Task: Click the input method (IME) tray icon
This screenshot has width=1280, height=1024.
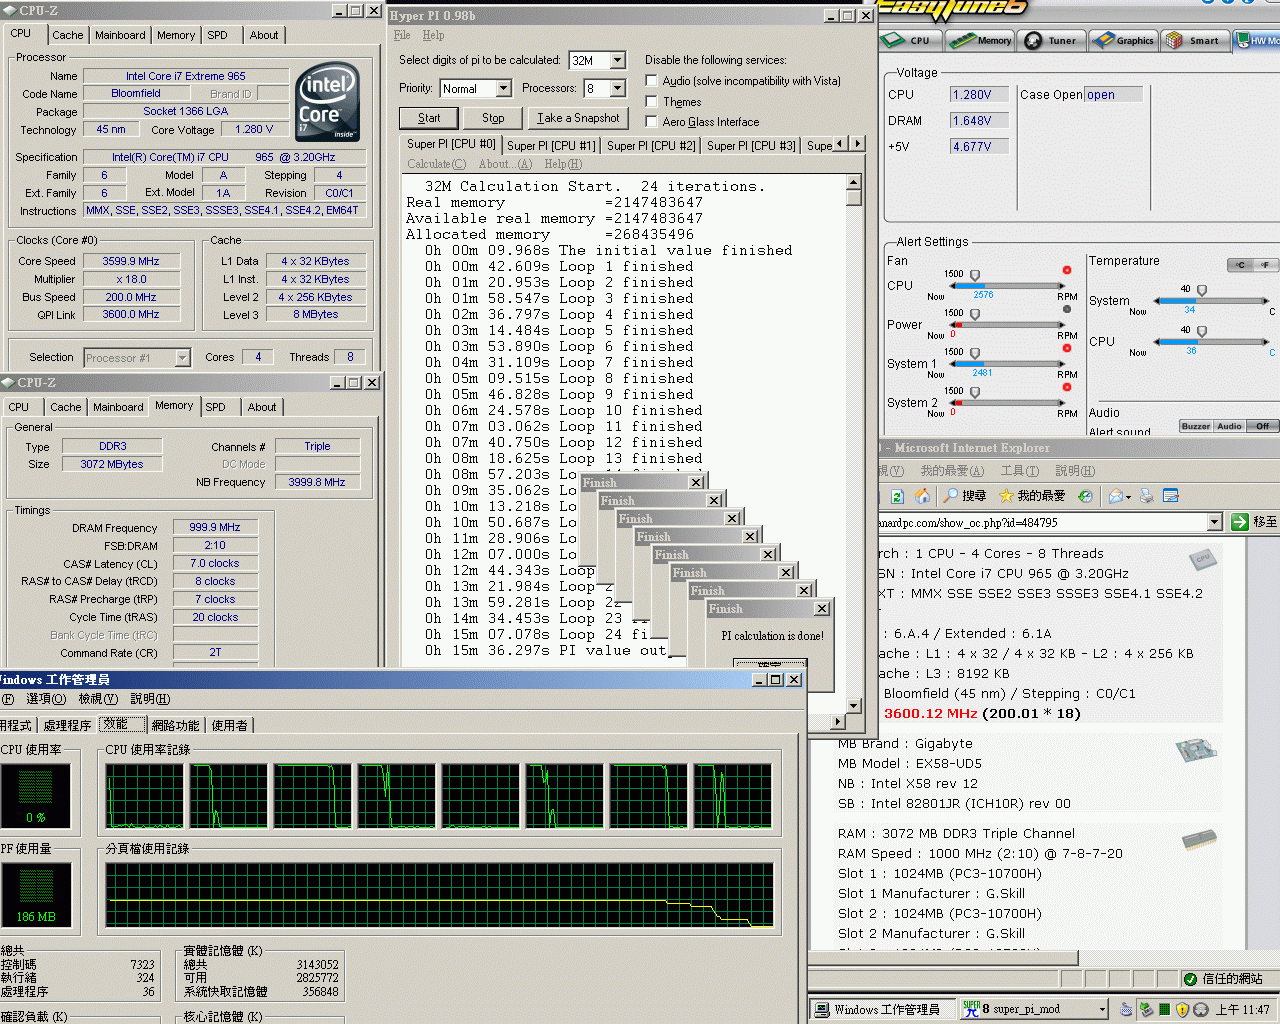Action: click(1126, 1010)
